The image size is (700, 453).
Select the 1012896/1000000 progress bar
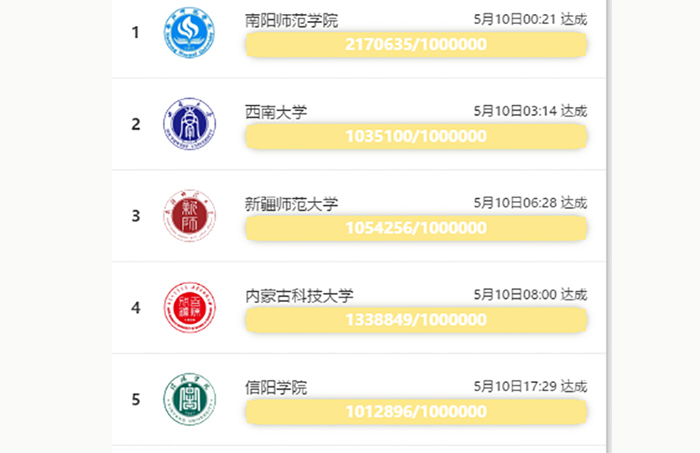[416, 412]
